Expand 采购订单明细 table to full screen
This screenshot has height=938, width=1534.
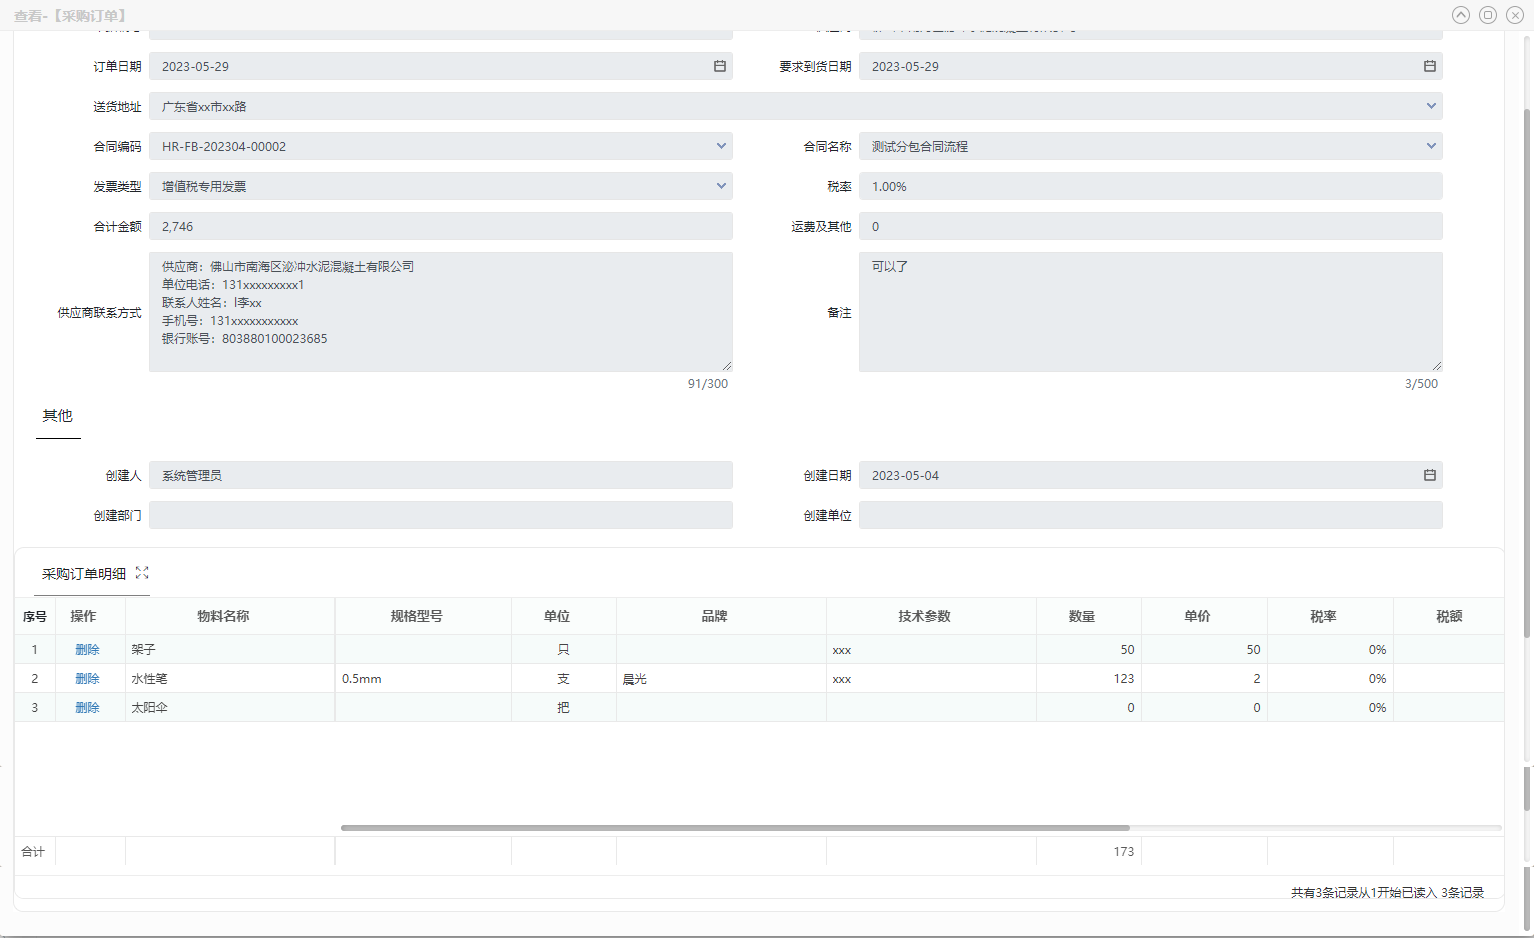coord(142,573)
